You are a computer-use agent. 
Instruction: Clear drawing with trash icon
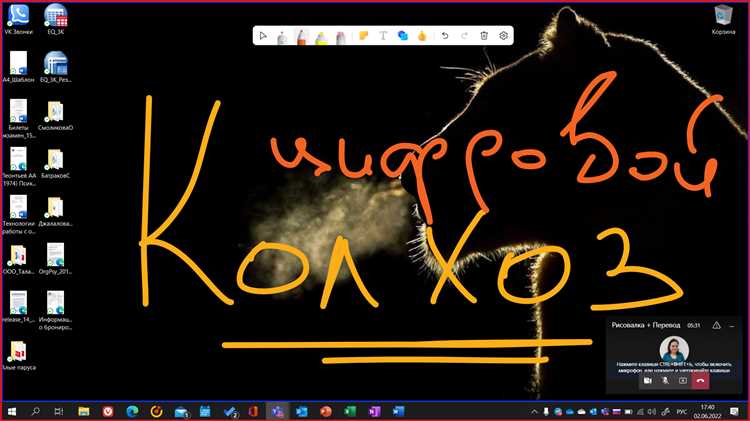484,36
